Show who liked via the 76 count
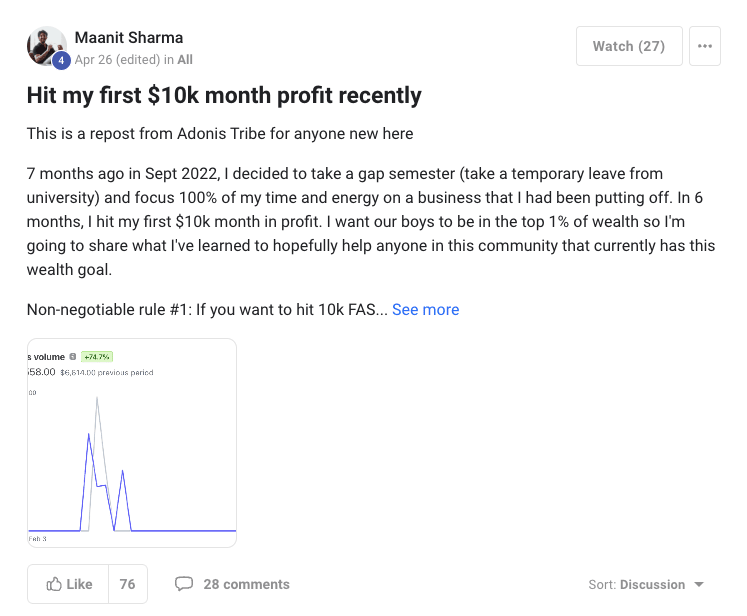Screen dimensions: 747x616 coord(127,585)
